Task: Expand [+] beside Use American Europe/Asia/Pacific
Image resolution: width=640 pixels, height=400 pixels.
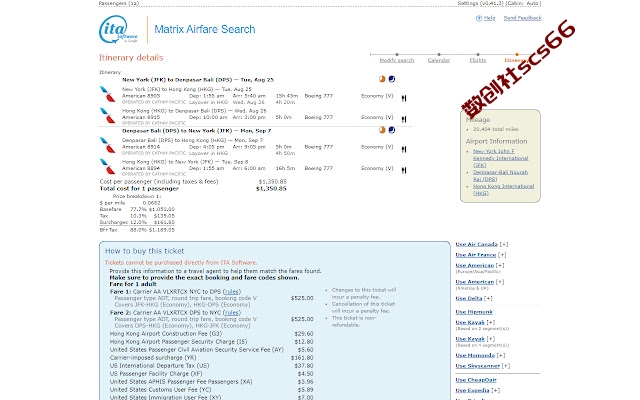Action: tap(500, 266)
